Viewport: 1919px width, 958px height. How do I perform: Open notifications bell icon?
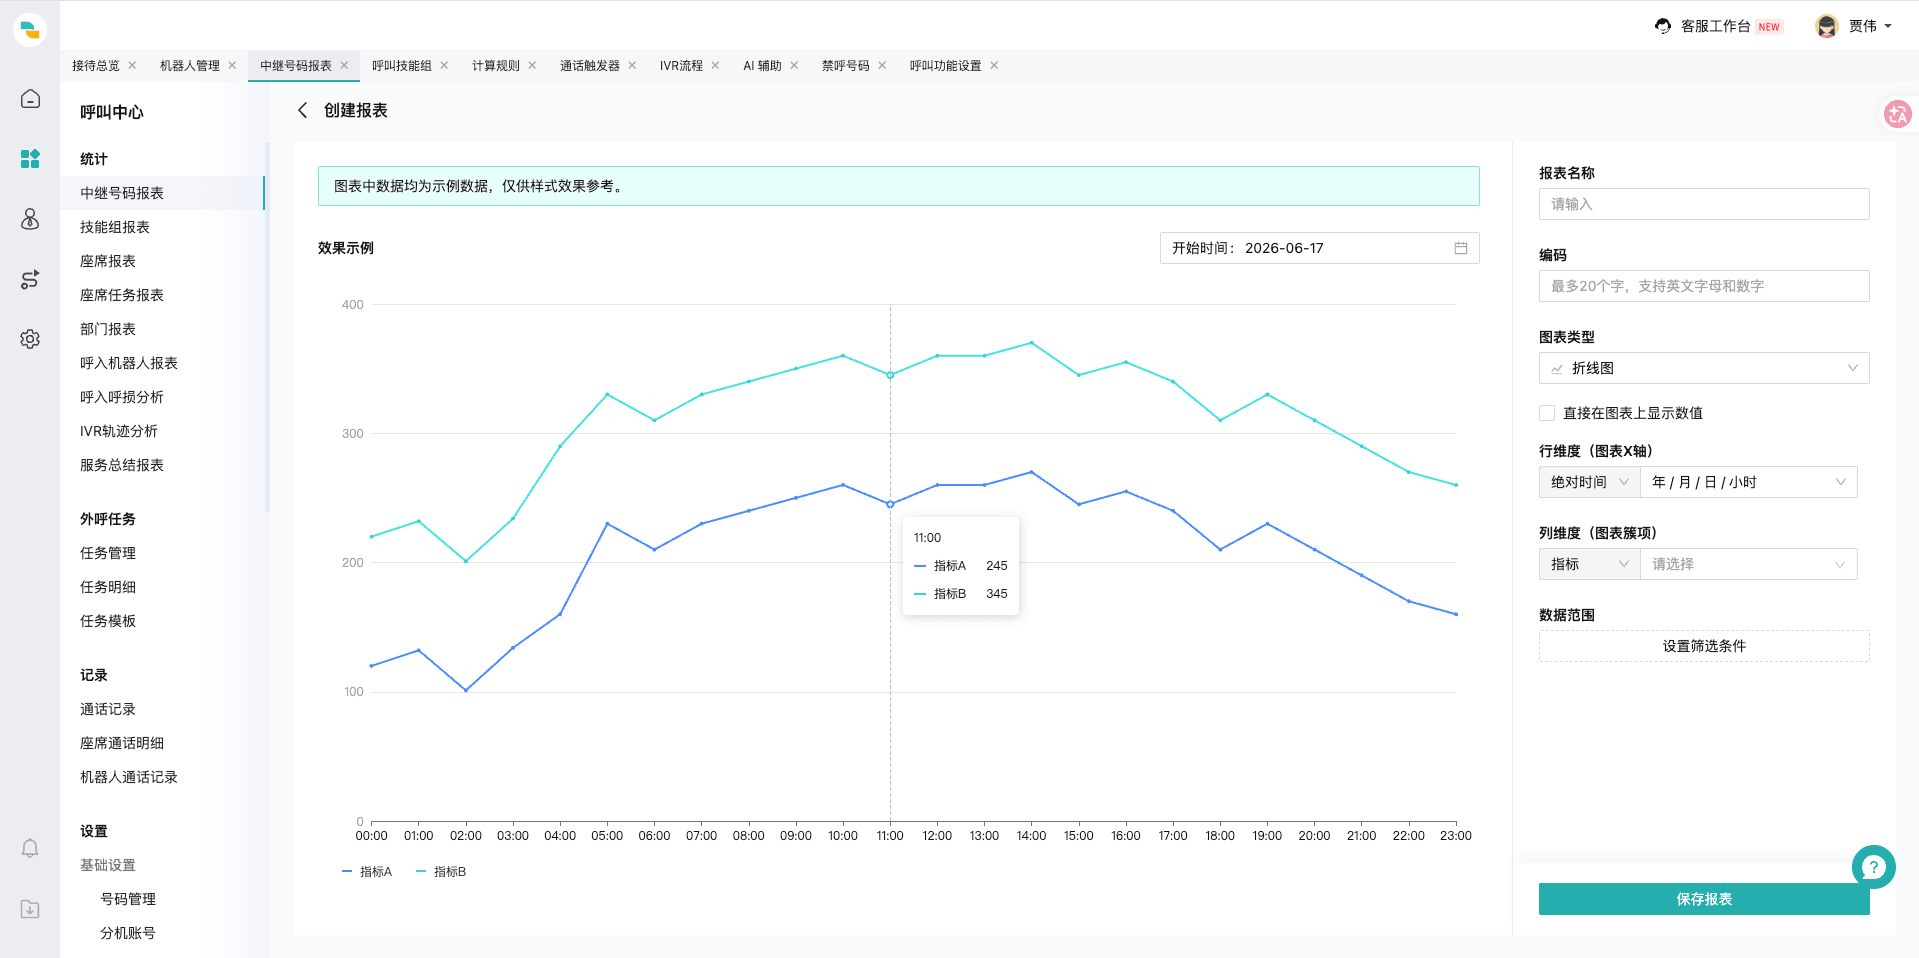point(30,848)
